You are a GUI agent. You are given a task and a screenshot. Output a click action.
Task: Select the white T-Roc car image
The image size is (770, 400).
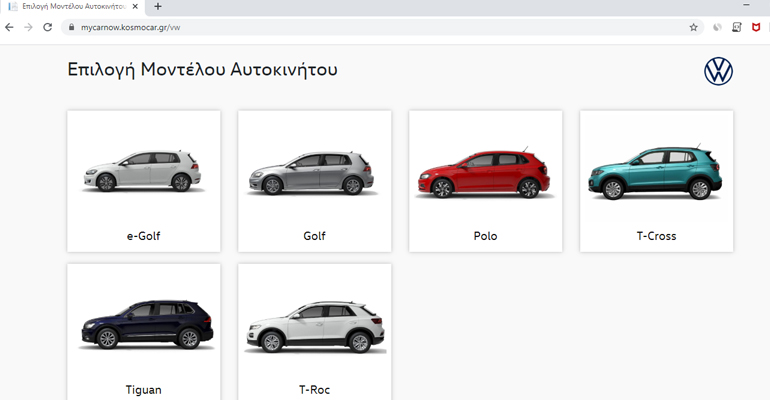point(314,326)
